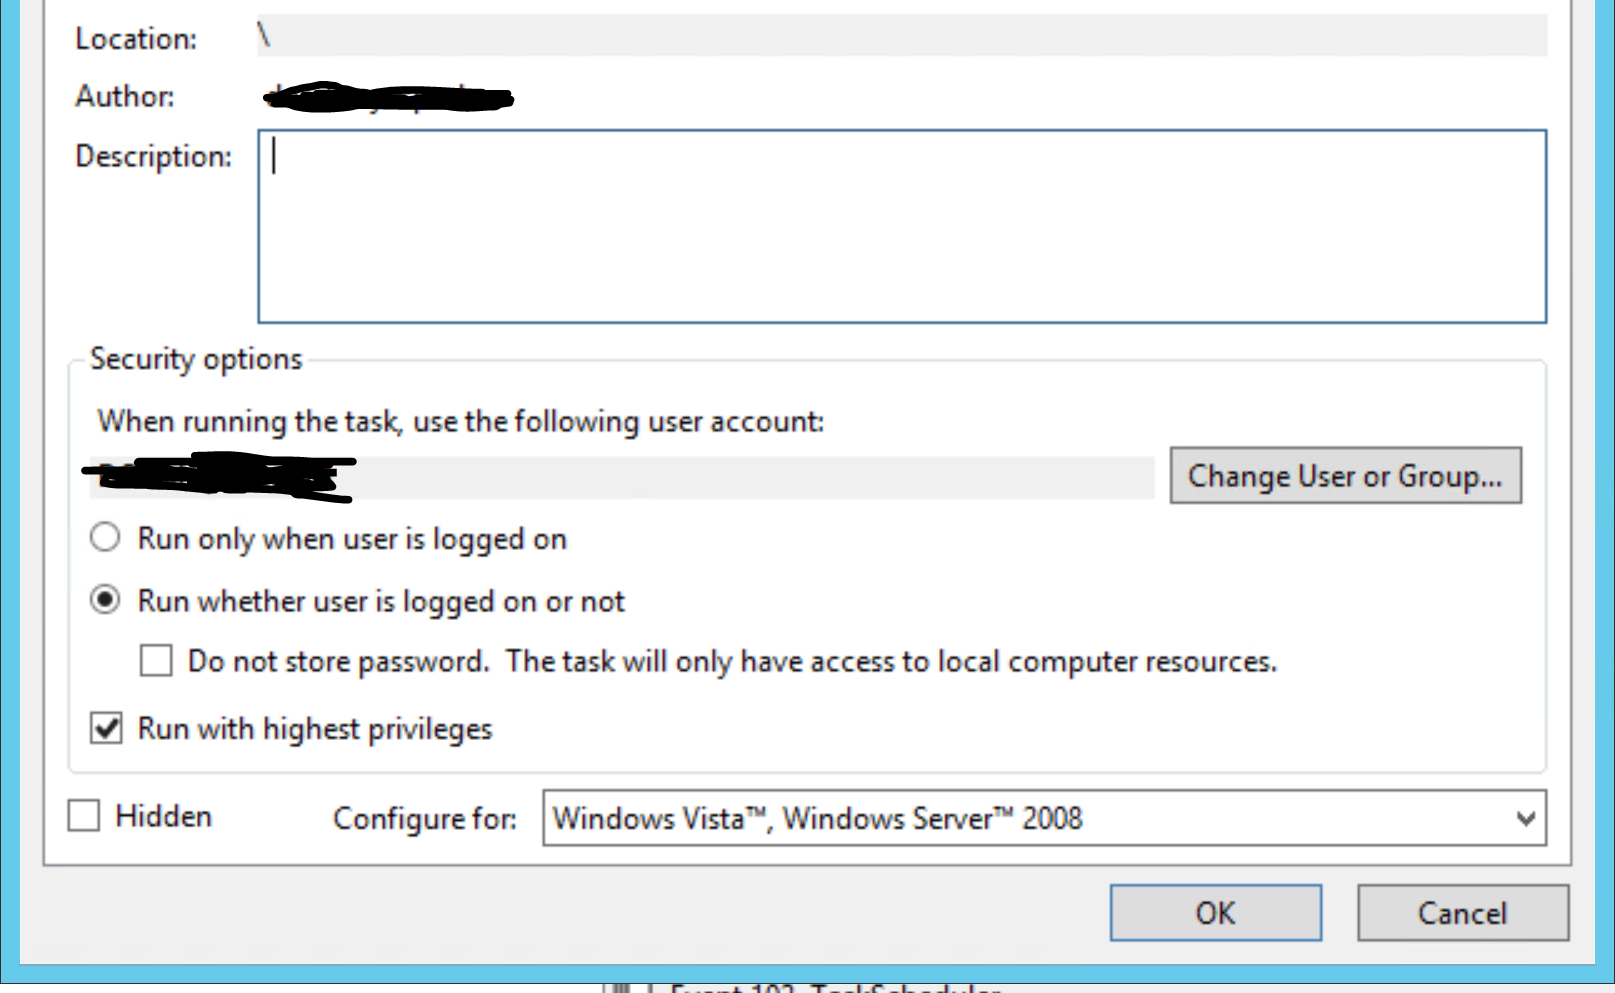1615x993 pixels.
Task: Tick the Hidden checkbox
Action: 84,816
